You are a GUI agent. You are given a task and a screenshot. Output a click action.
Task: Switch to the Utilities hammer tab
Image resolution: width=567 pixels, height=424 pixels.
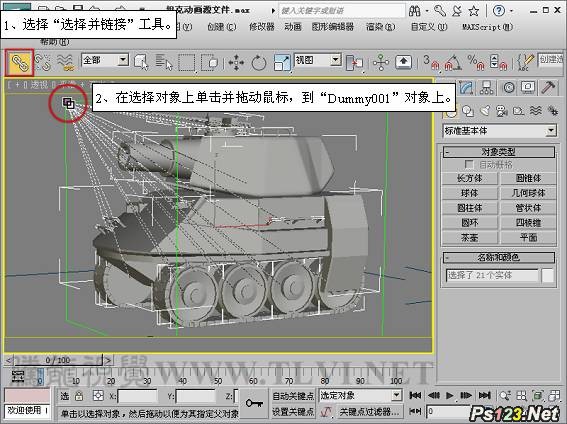click(x=549, y=88)
